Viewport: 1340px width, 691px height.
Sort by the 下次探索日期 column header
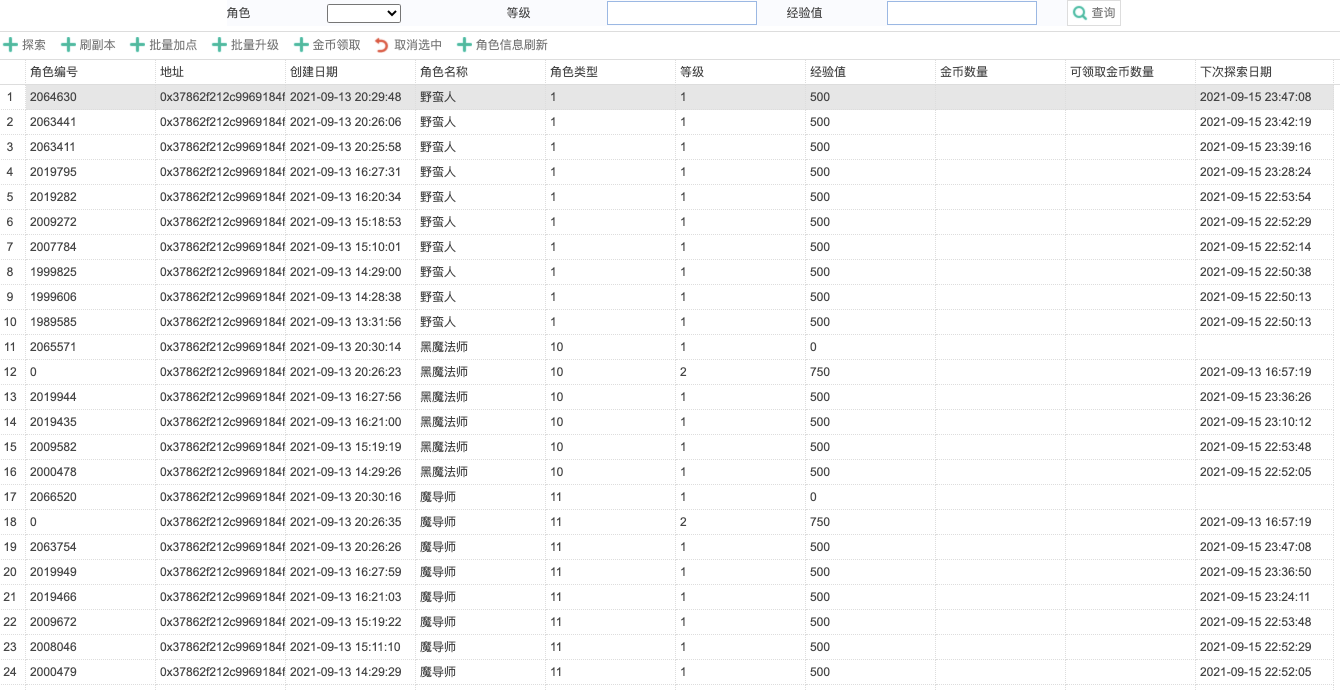click(x=1264, y=72)
